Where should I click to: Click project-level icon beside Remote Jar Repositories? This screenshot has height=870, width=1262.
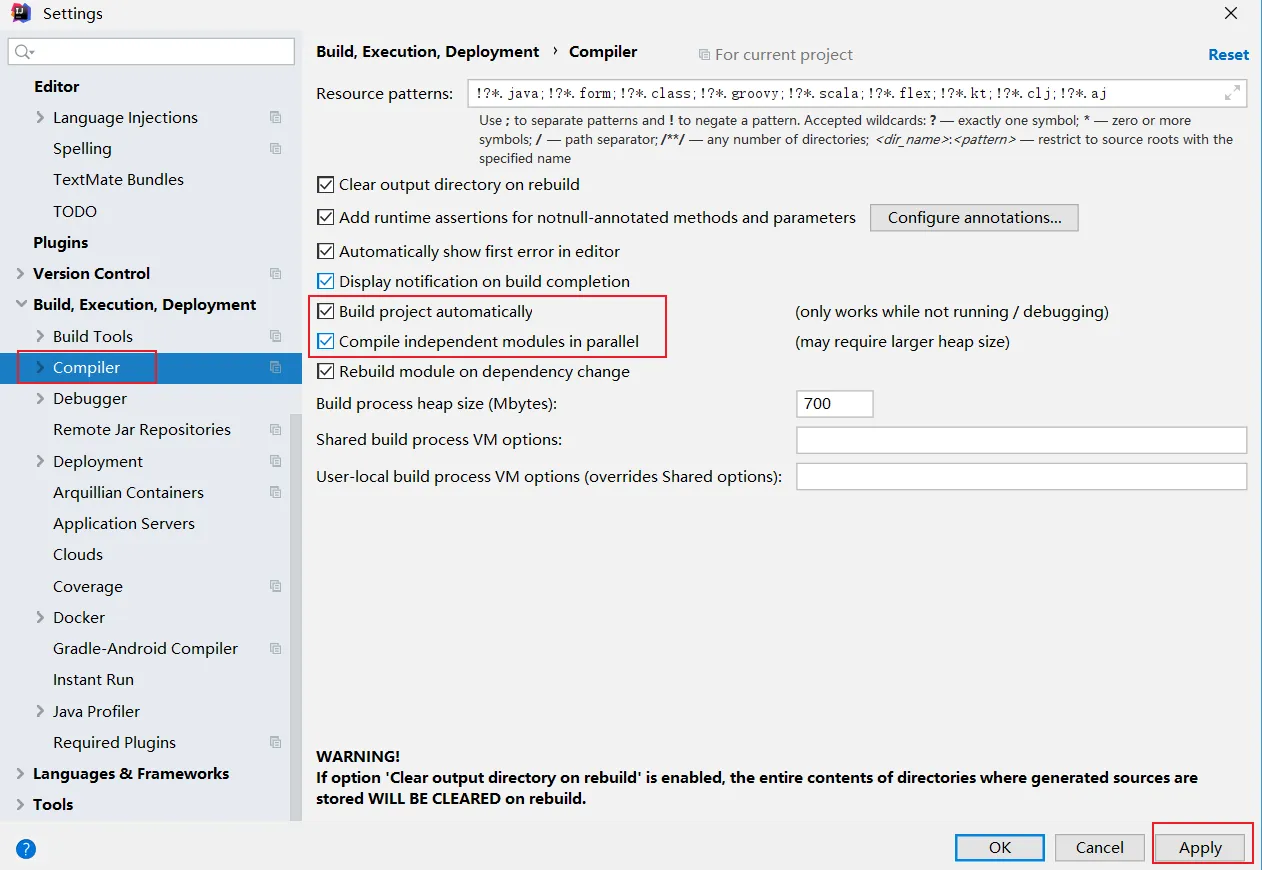pos(275,430)
